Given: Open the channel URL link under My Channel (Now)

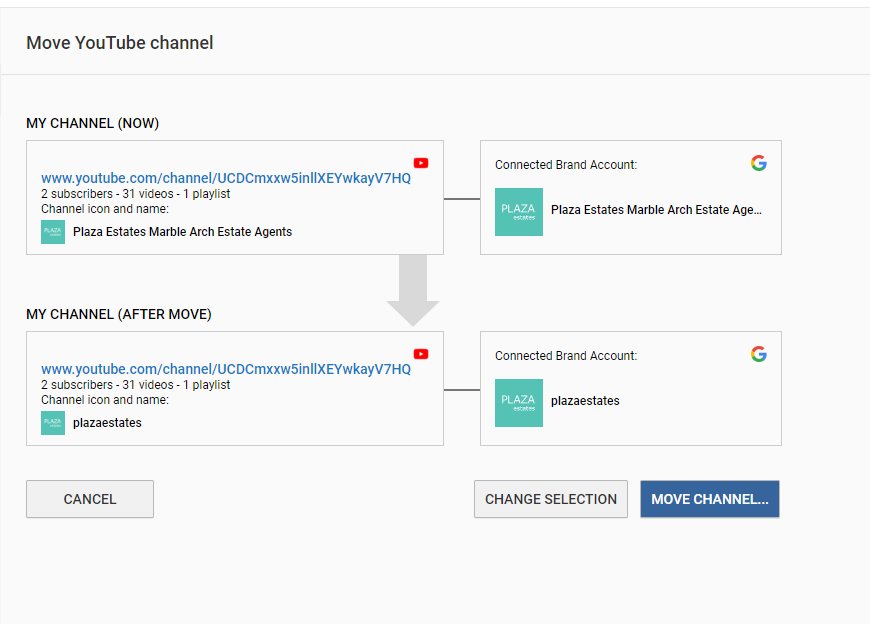Looking at the screenshot, I should [226, 178].
